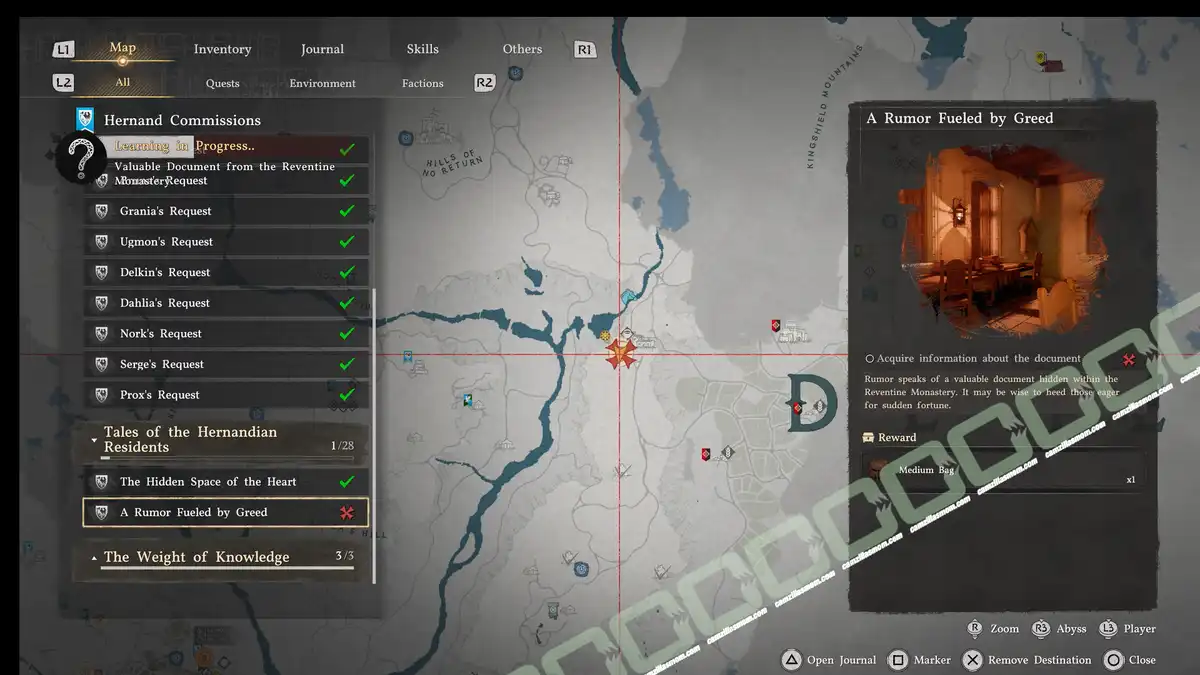Switch to the Inventory tab

tap(222, 49)
